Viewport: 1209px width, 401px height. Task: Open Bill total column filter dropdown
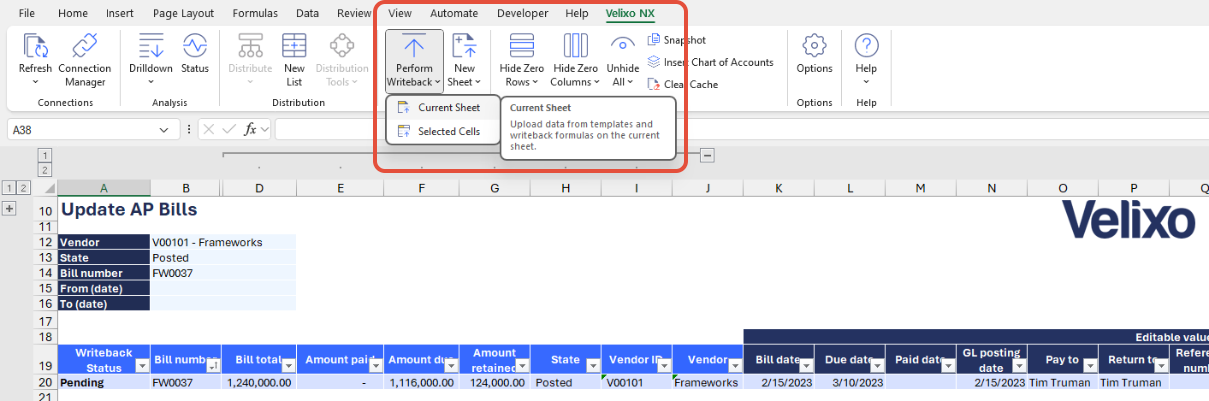coord(288,366)
